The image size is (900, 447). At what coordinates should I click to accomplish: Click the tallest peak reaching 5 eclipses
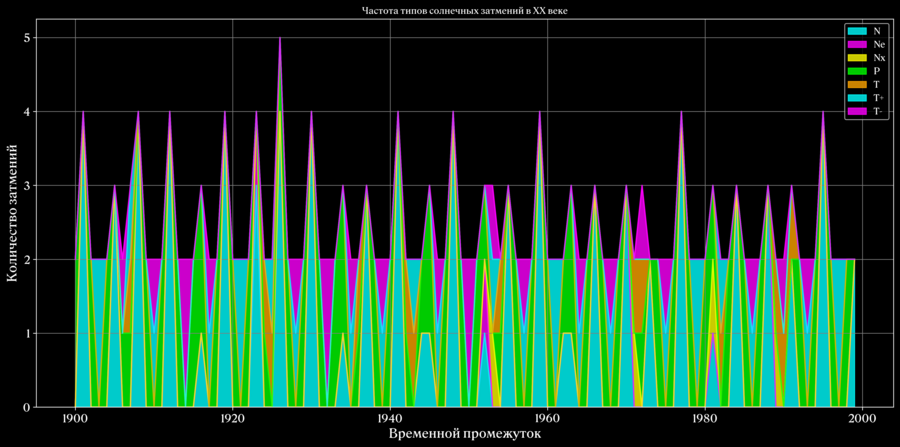pyautogui.click(x=280, y=40)
